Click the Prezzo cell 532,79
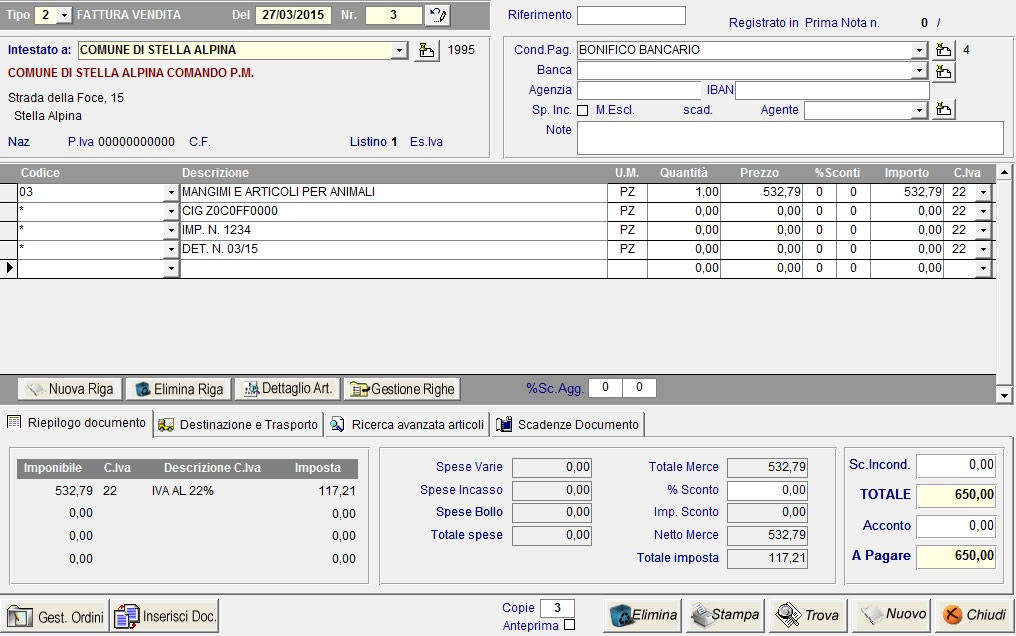Screen dimensions: 1016x636 point(762,192)
